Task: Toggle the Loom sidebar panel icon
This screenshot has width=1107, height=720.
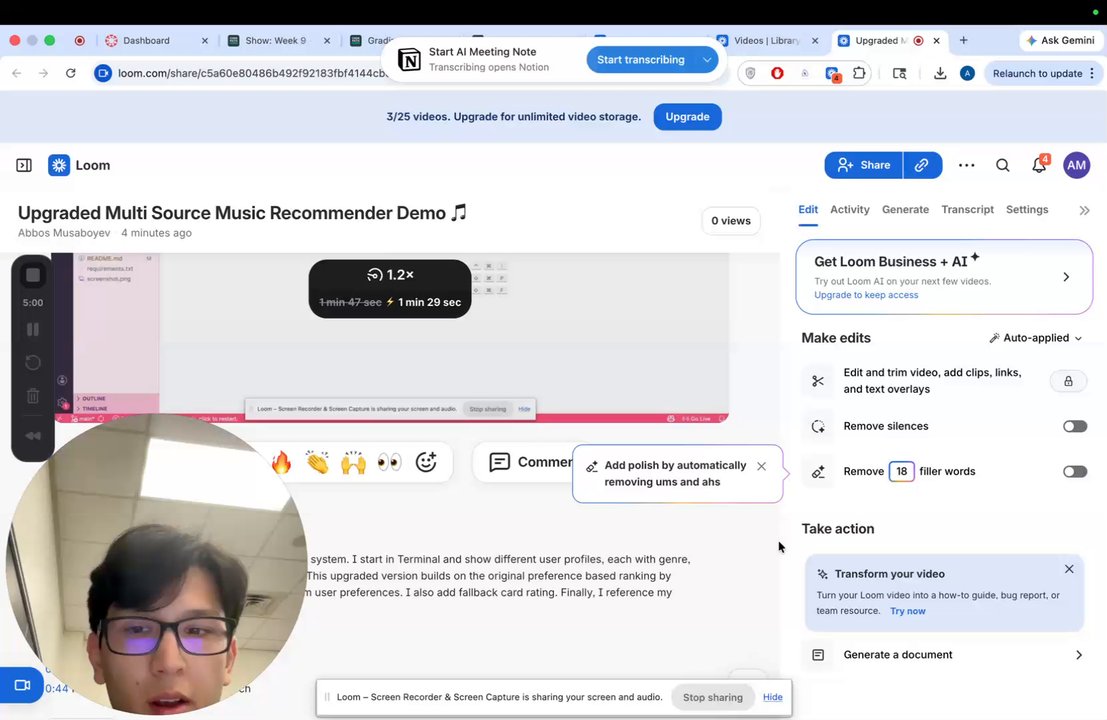Action: click(x=24, y=165)
